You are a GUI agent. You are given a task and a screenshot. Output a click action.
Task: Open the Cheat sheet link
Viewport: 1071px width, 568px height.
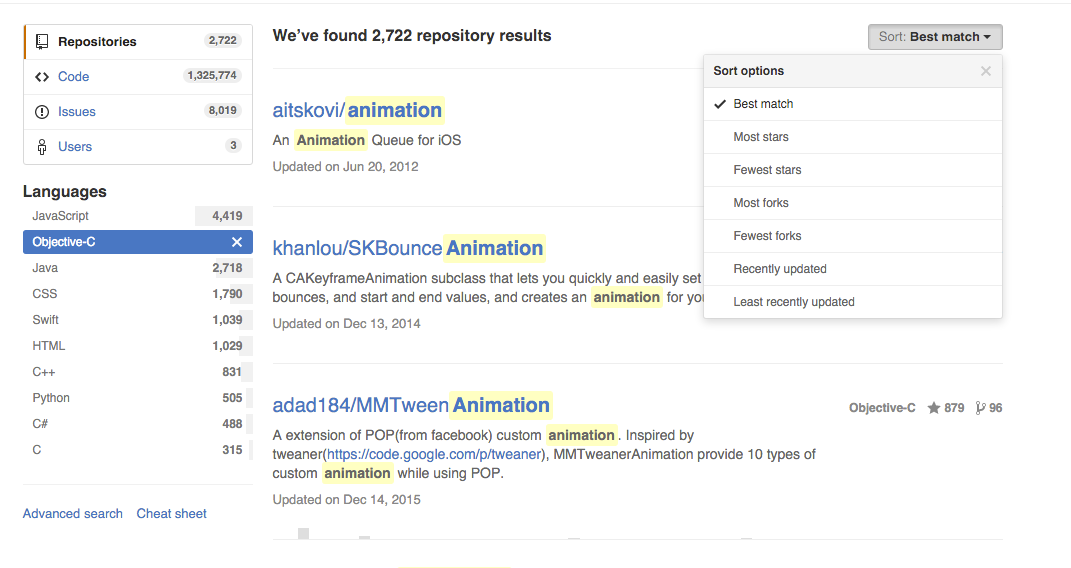coord(172,514)
